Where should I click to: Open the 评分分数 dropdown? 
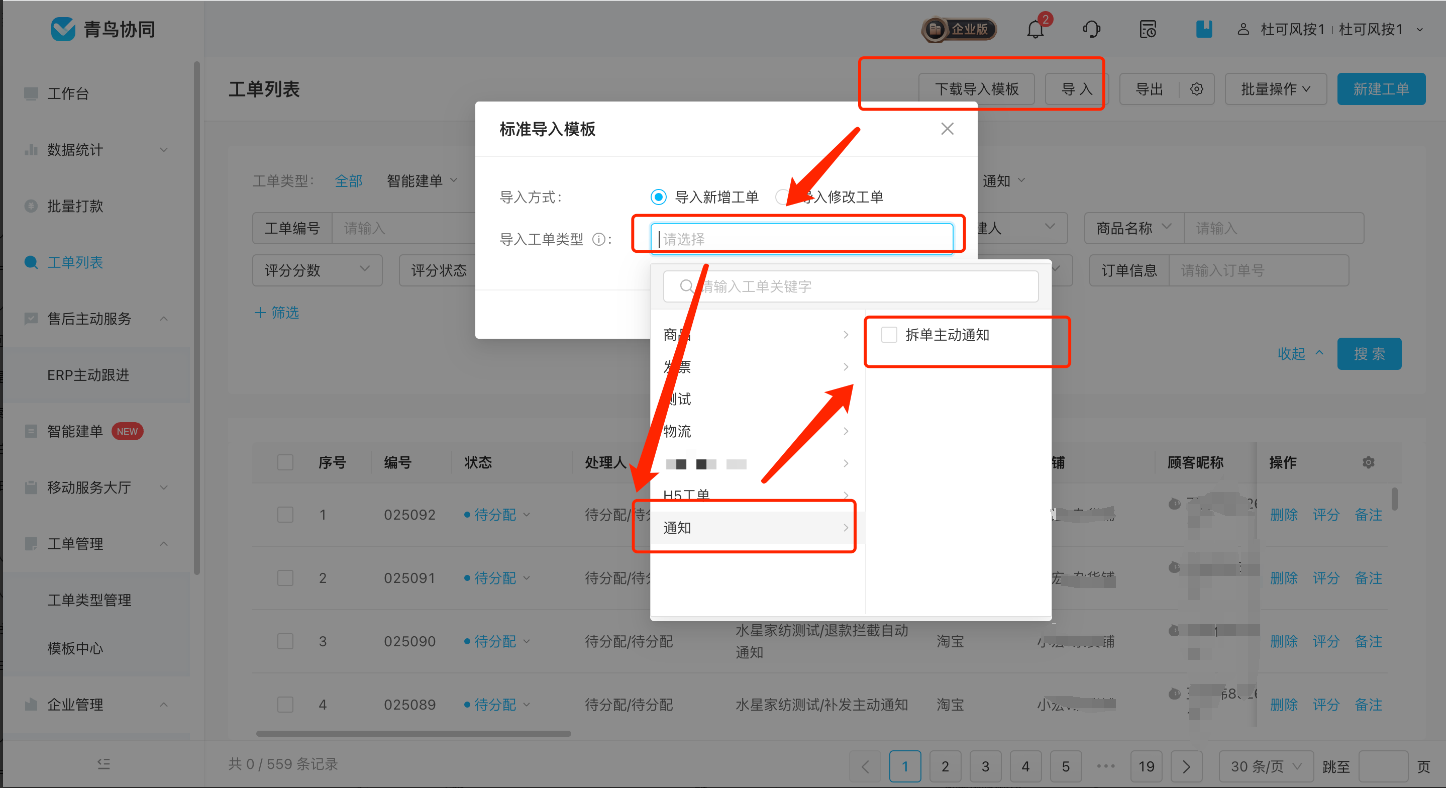[317, 270]
